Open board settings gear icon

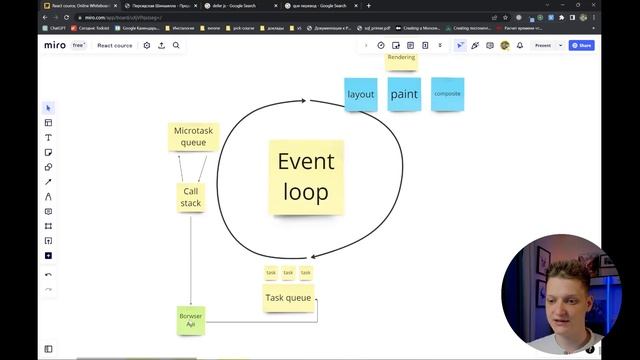coord(147,45)
